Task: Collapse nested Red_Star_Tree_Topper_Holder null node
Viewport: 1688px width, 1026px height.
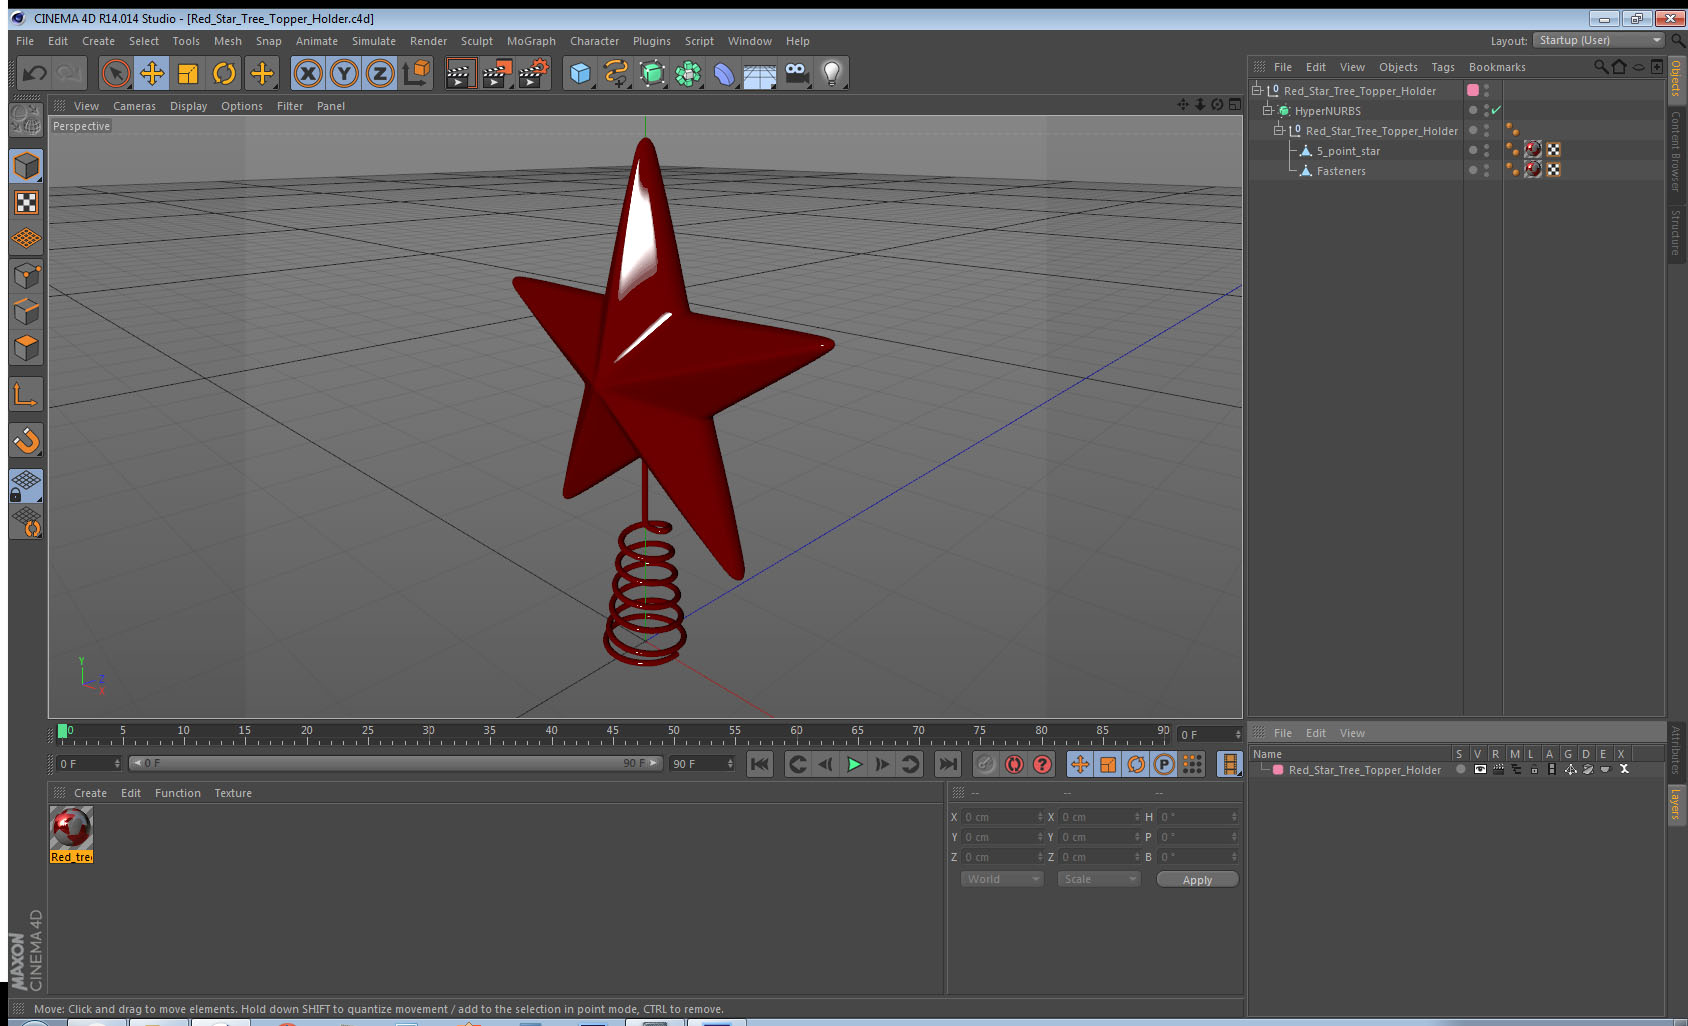Action: point(1278,130)
